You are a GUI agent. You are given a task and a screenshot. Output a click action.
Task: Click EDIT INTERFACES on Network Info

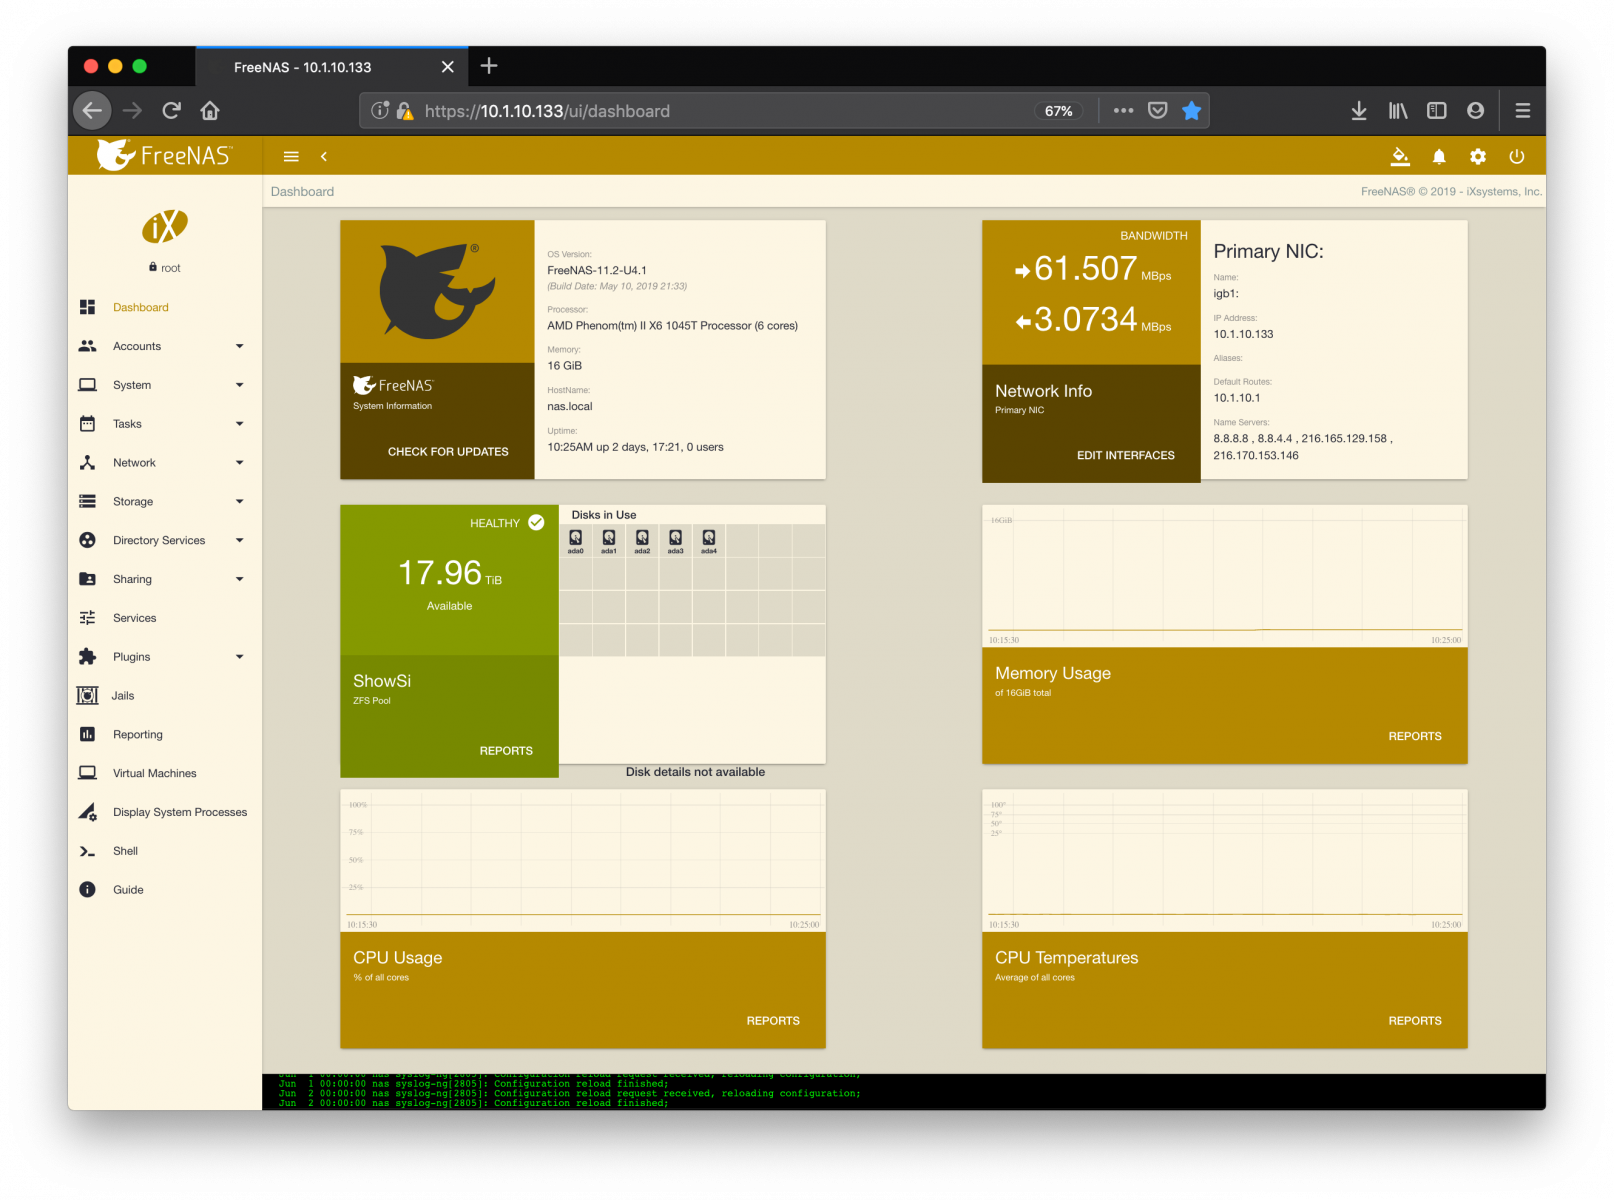[x=1125, y=455]
